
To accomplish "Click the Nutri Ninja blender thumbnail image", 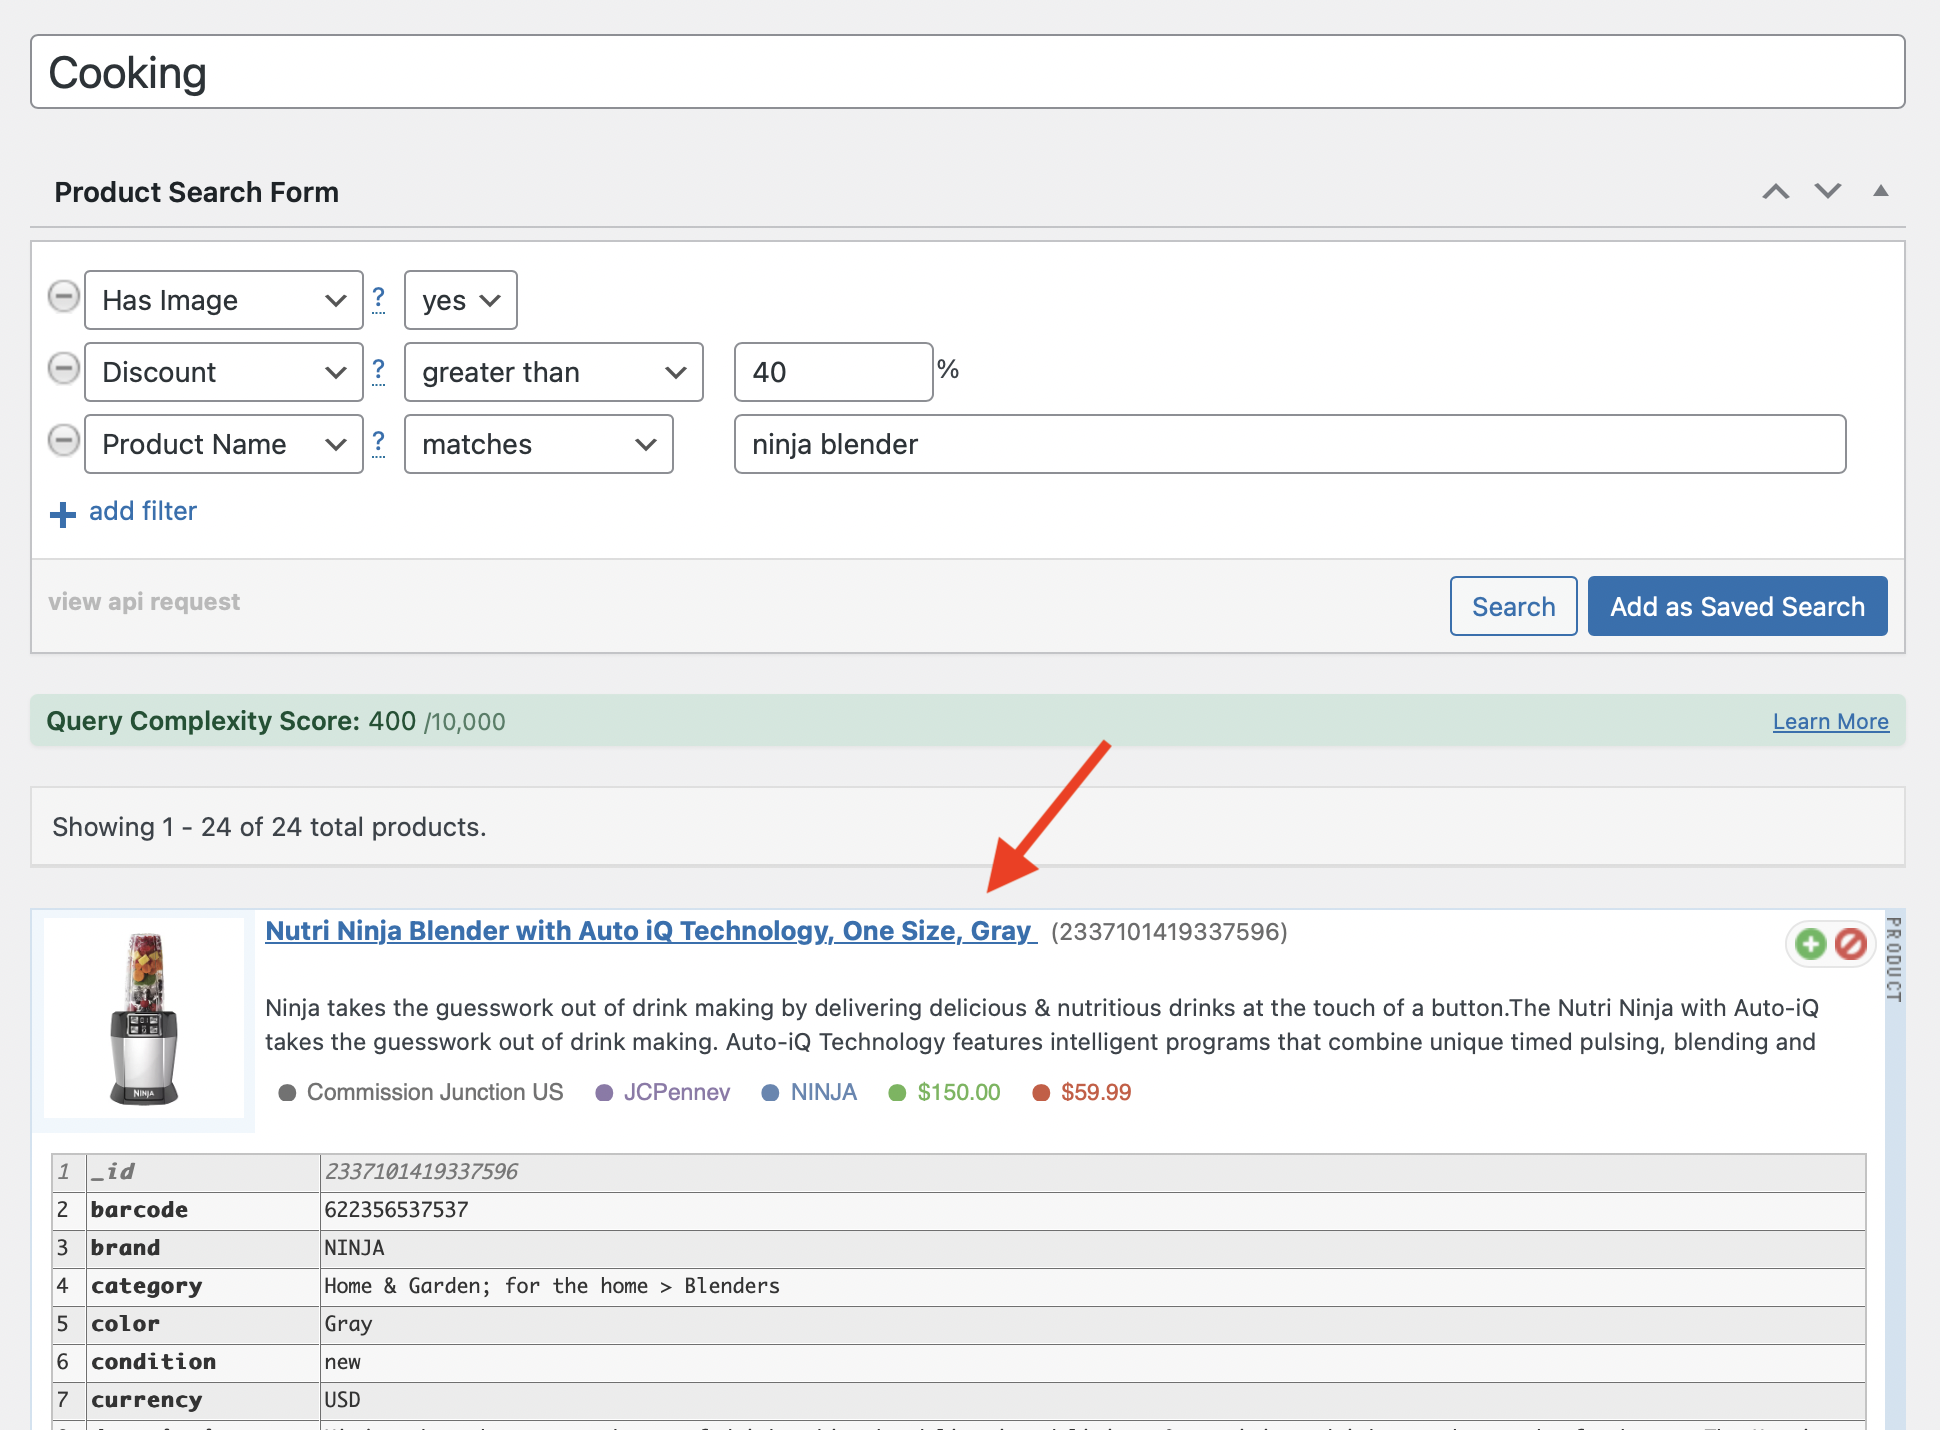I will 144,1018.
